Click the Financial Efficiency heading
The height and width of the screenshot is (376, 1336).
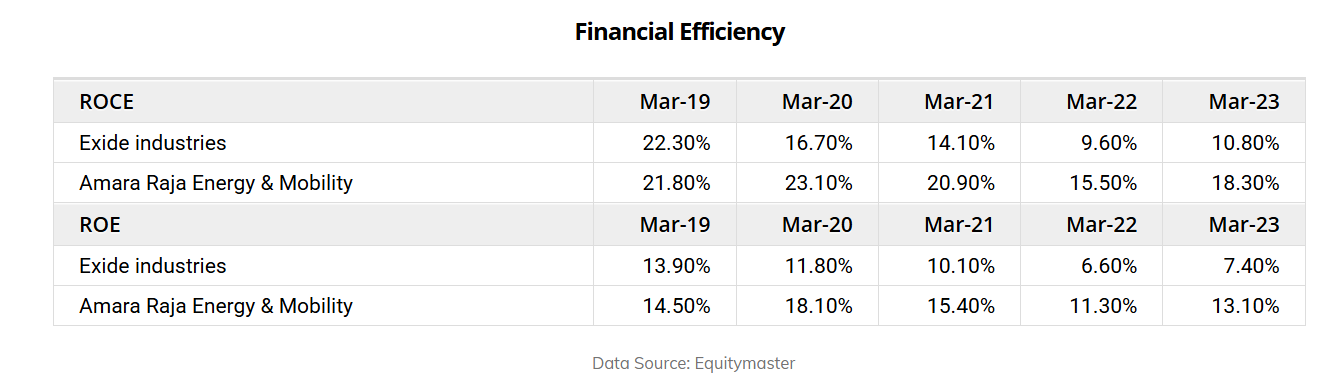[x=679, y=31]
